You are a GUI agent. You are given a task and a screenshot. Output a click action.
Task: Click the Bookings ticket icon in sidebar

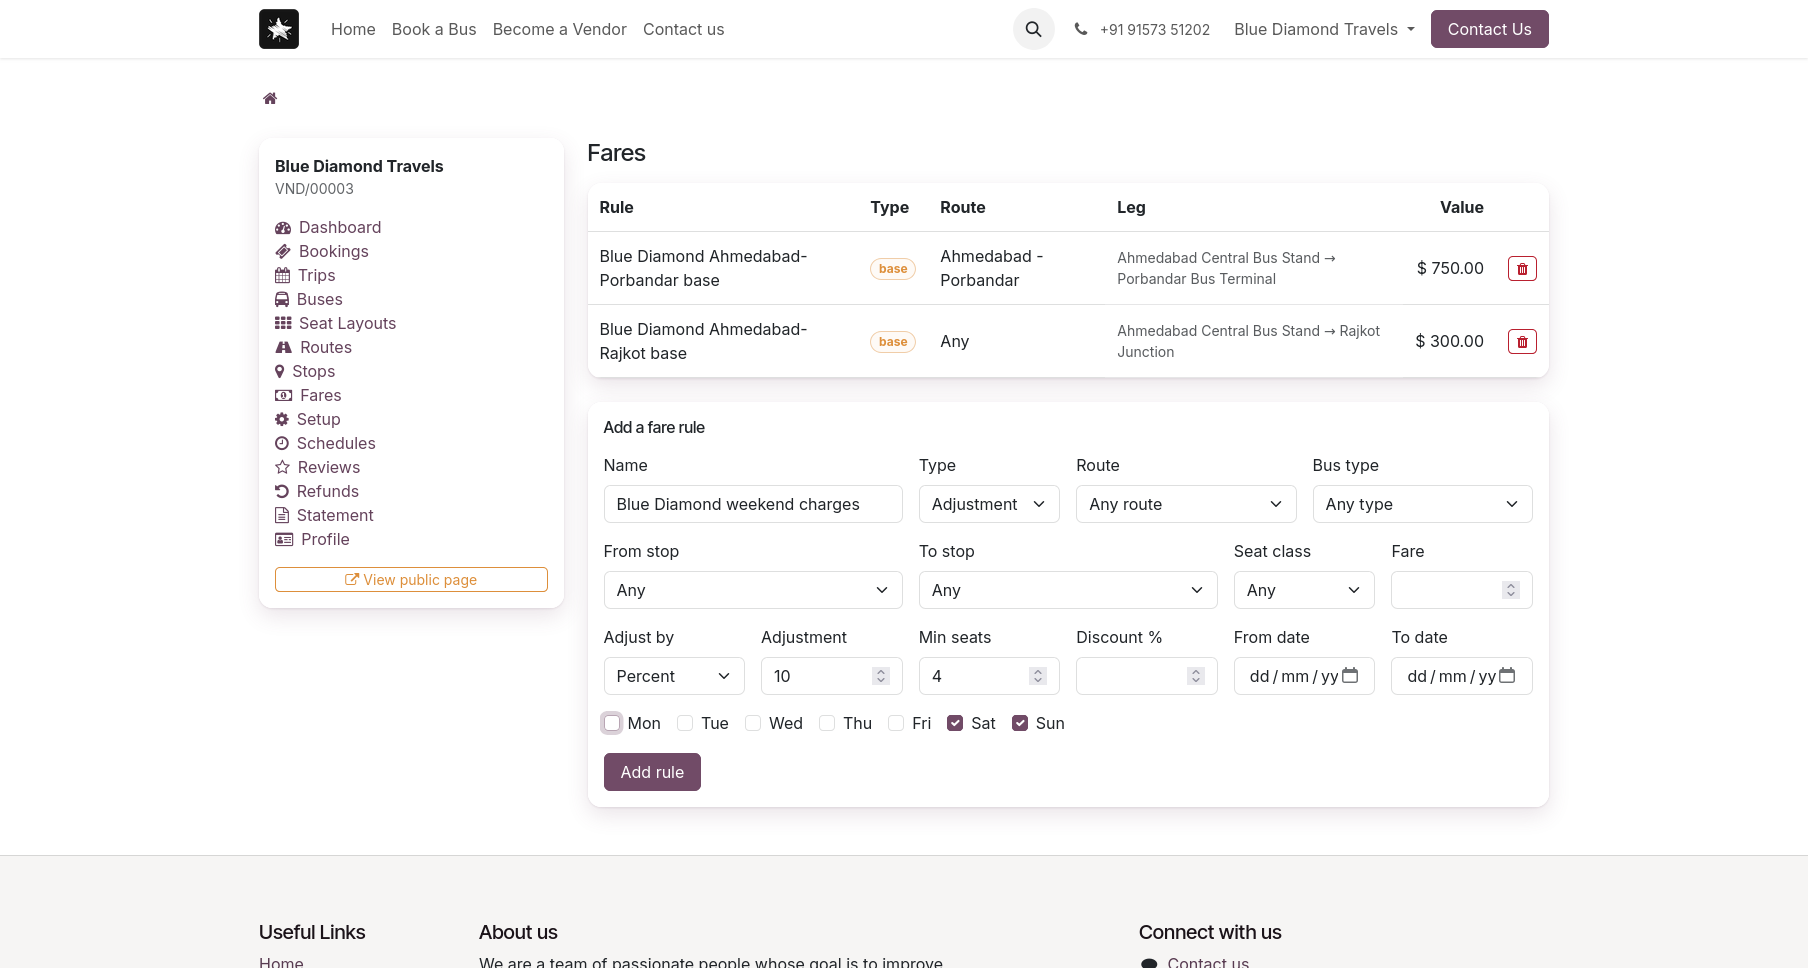(283, 251)
